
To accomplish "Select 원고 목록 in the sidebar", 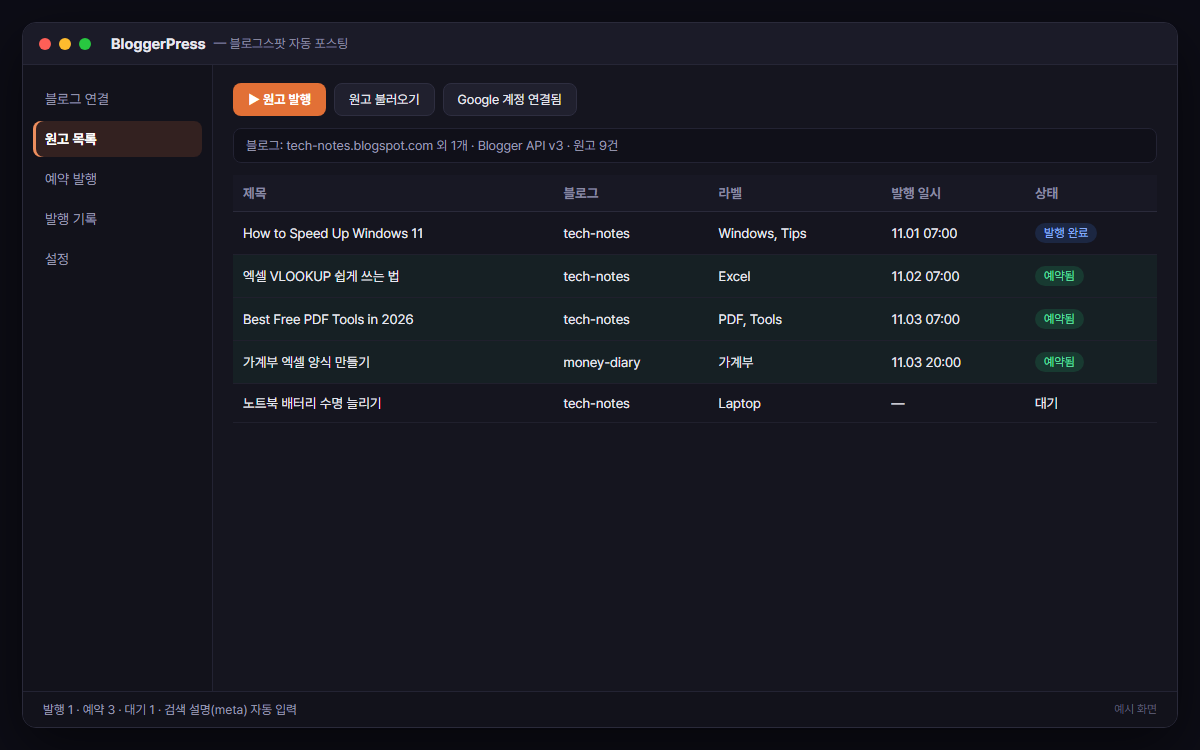I will pyautogui.click(x=117, y=139).
